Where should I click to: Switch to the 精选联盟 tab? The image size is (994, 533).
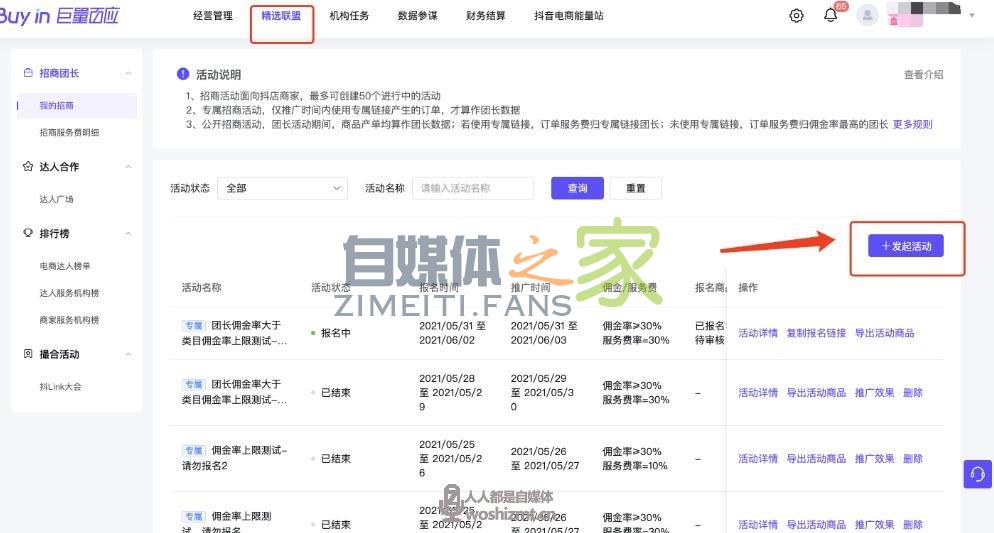281,16
